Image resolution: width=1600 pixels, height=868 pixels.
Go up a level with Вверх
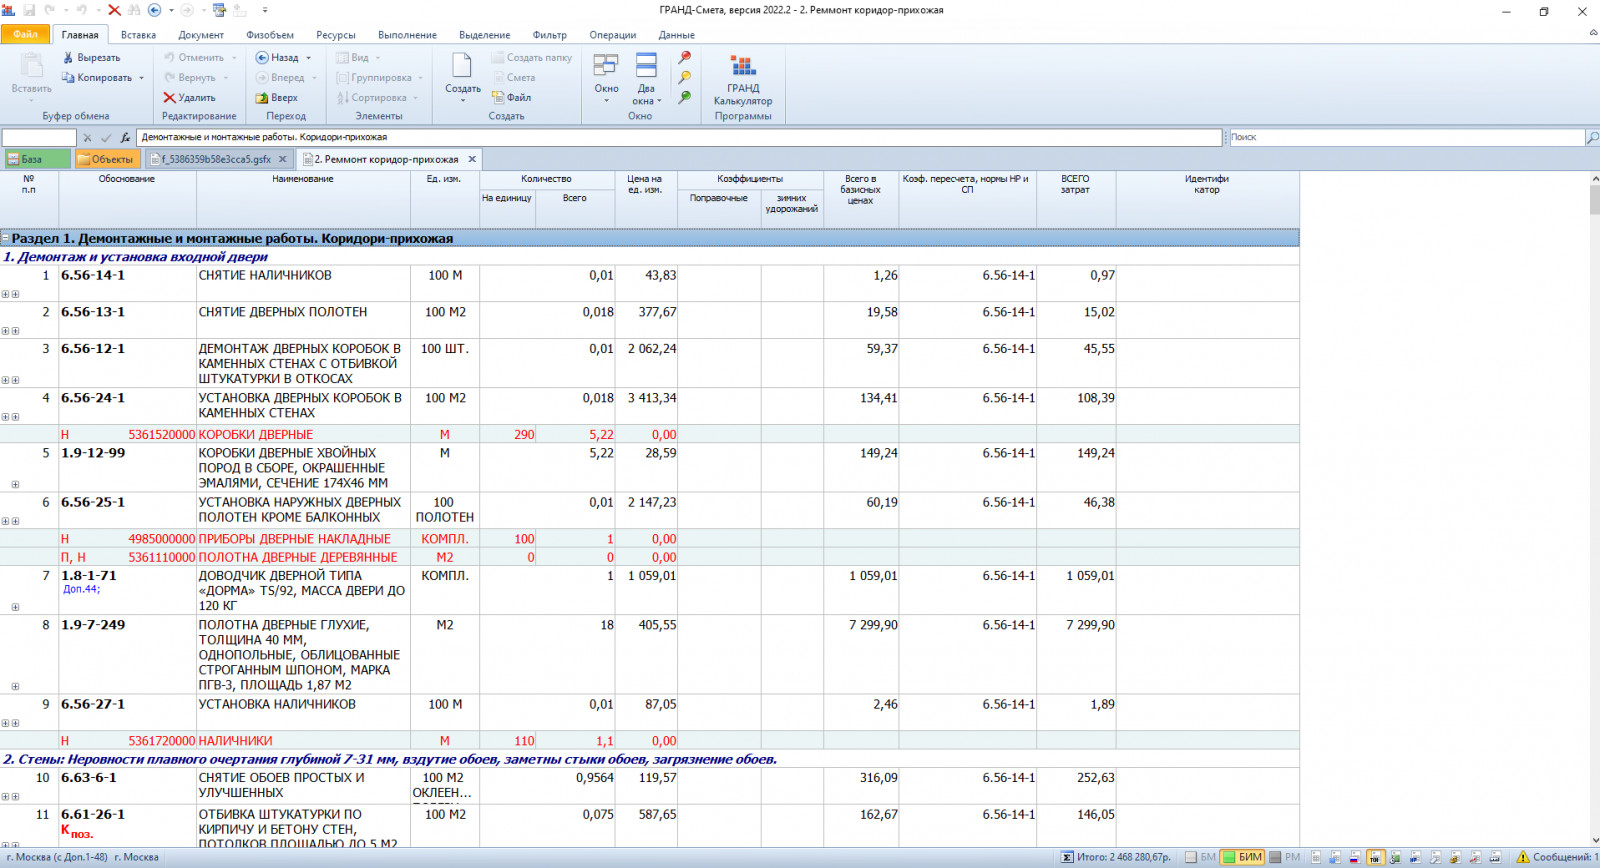pos(277,98)
